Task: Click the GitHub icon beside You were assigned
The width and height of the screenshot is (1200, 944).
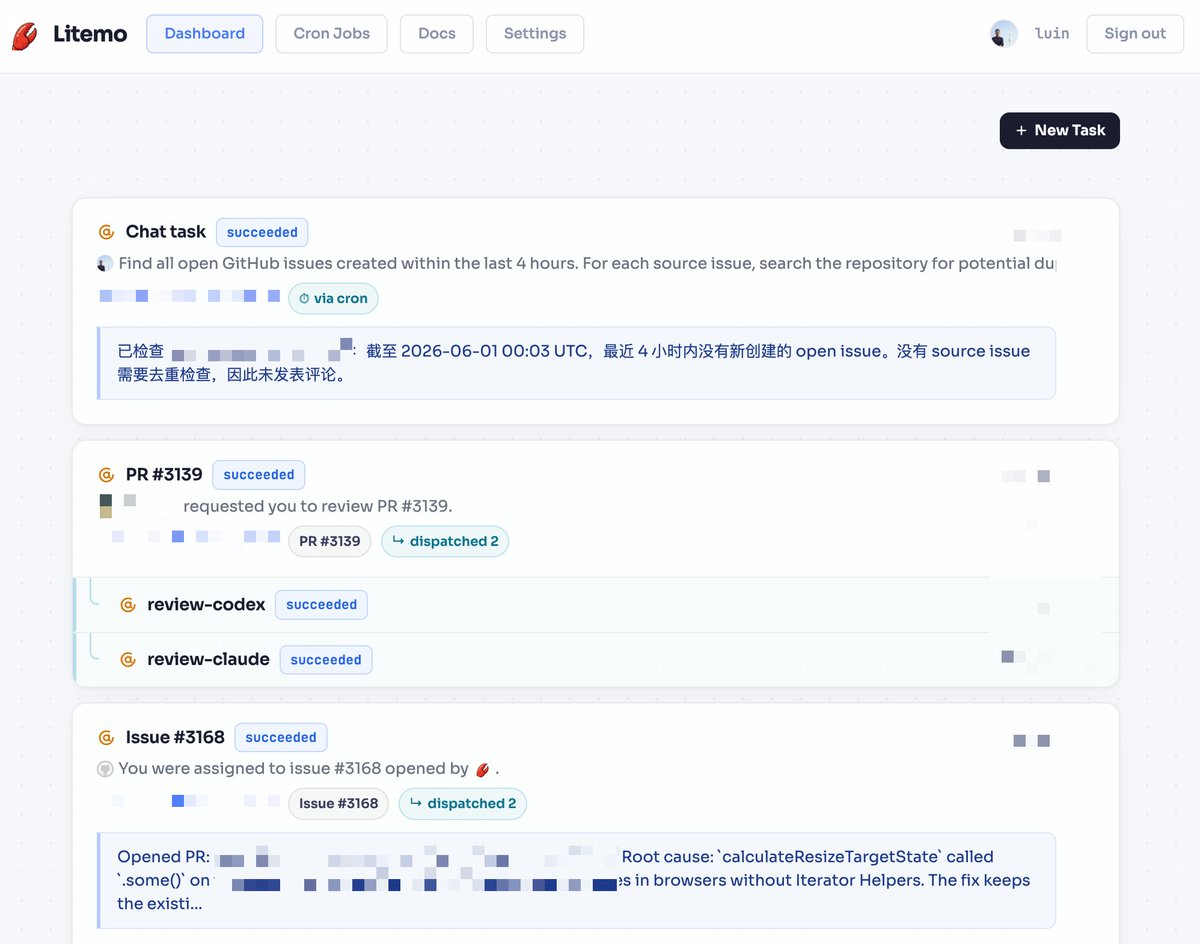Action: 105,769
